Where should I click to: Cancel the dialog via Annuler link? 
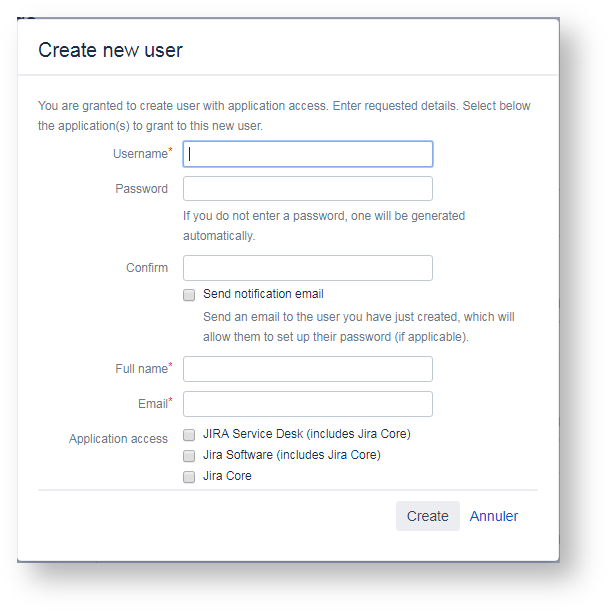[494, 516]
